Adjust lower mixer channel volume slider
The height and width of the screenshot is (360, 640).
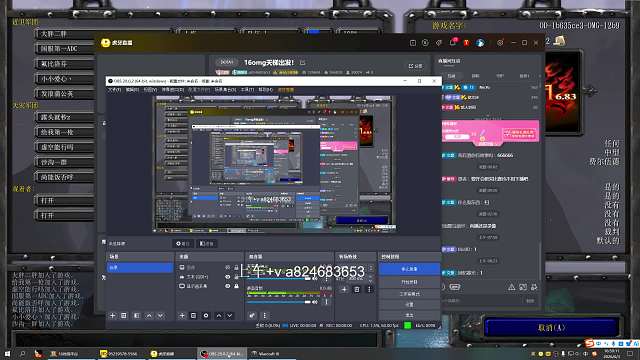[279, 302]
